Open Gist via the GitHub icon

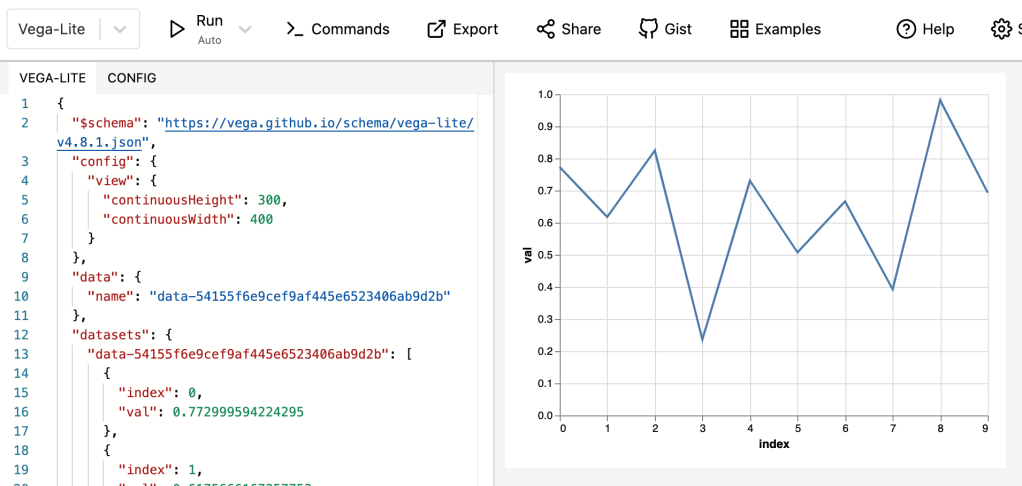tap(648, 29)
